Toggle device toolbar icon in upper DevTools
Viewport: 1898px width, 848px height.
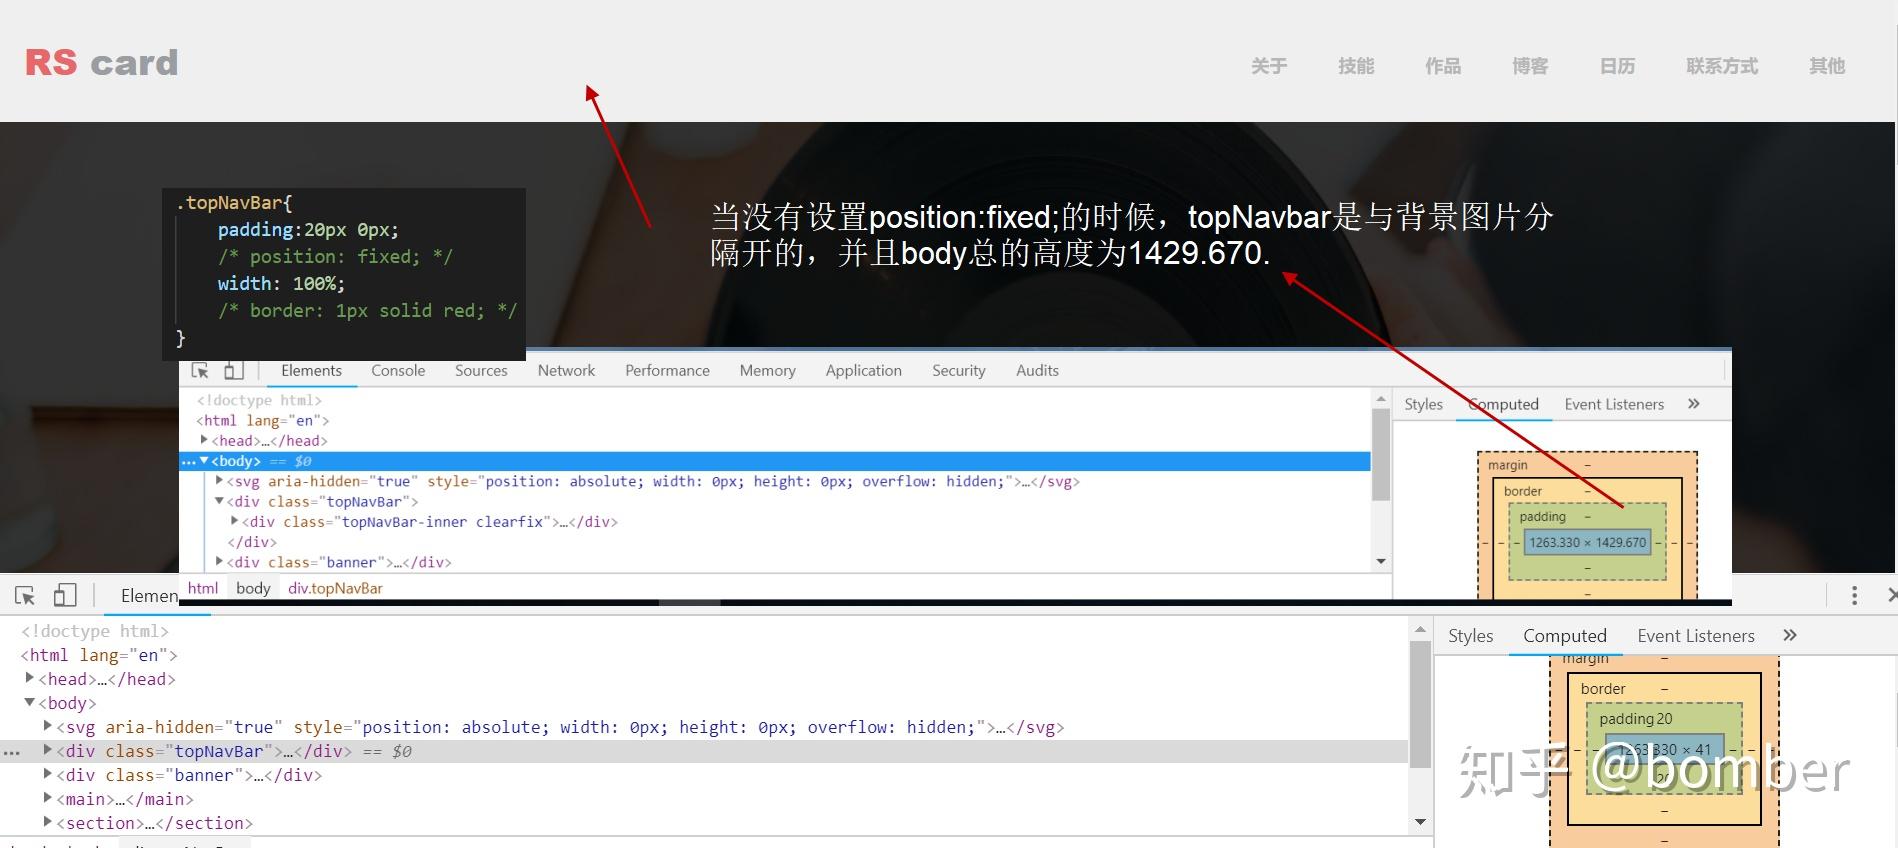coord(233,370)
